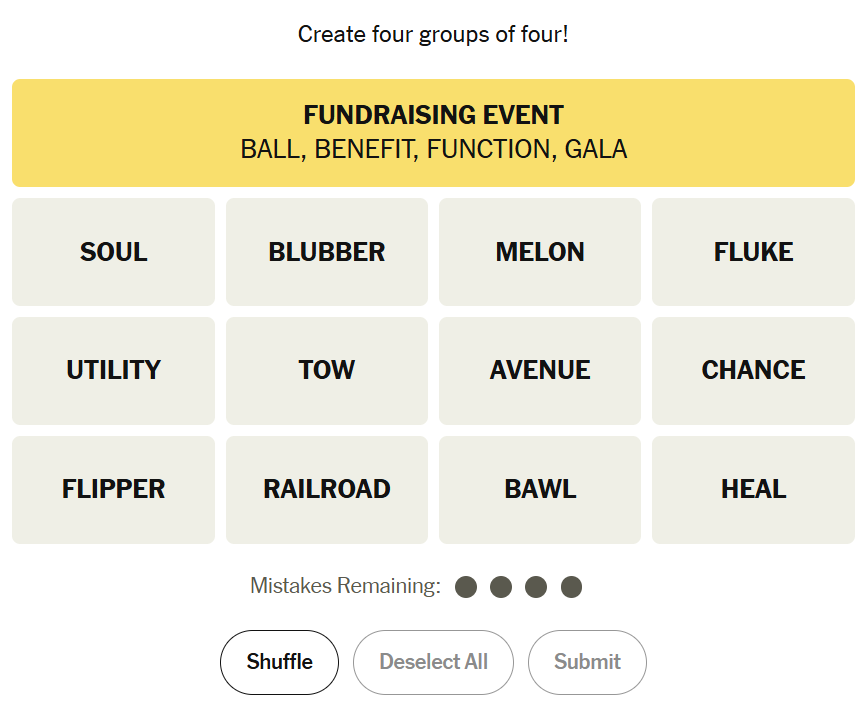Image resolution: width=868 pixels, height=718 pixels.
Task: Pick the MELON tile
Action: tap(540, 252)
